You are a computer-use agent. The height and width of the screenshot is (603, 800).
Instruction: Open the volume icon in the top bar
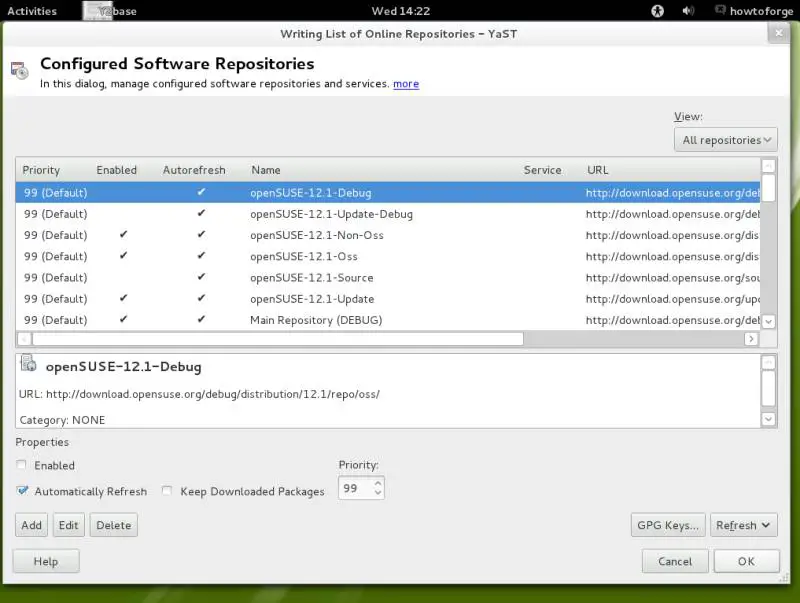688,11
